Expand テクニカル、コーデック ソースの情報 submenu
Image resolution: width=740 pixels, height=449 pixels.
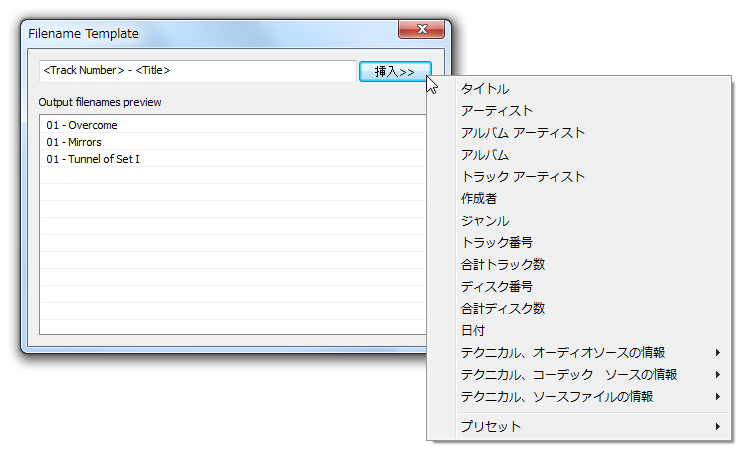[579, 374]
